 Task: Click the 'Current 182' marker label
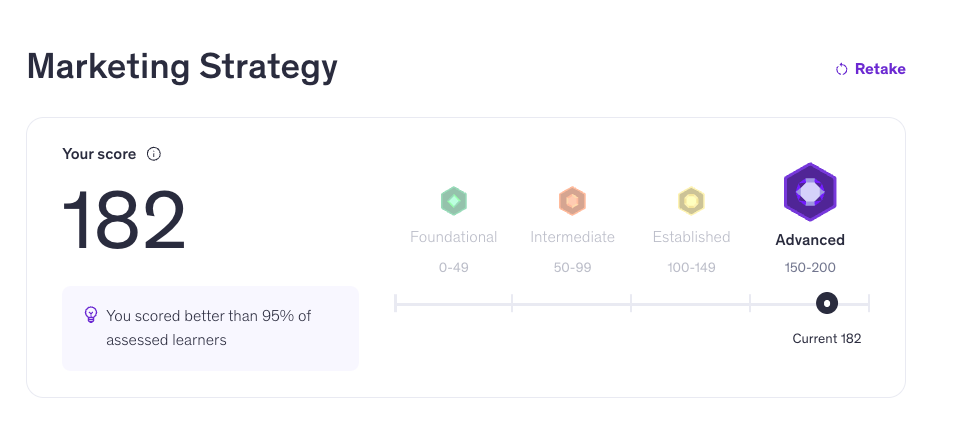827,339
